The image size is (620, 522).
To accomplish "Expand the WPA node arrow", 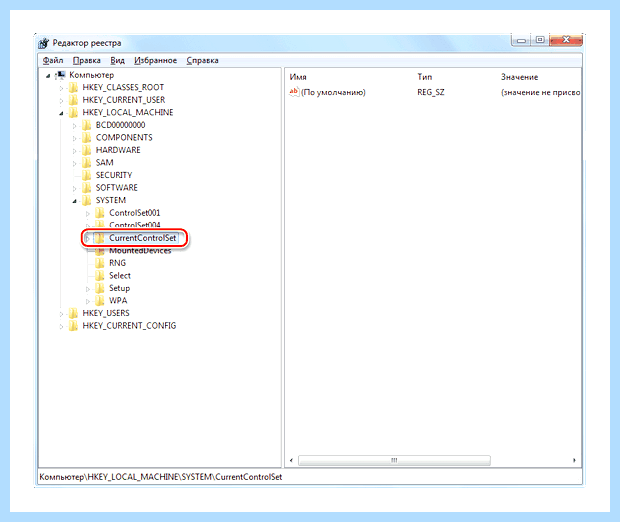I will [x=88, y=301].
